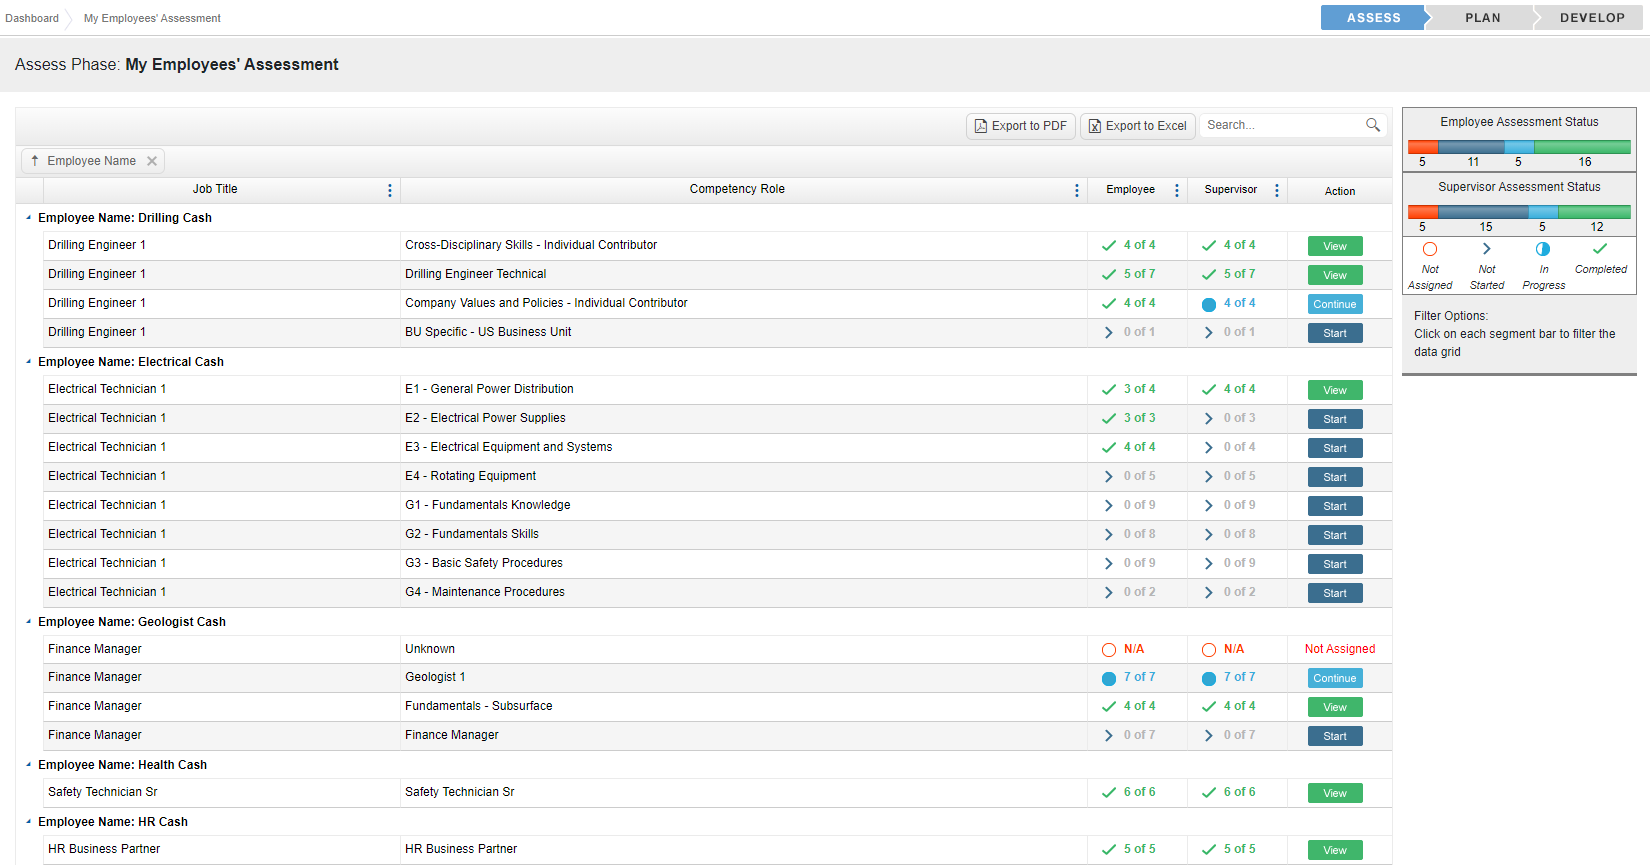Image resolution: width=1650 pixels, height=865 pixels.
Task: Click the Export to PDF button
Action: pos(1021,126)
